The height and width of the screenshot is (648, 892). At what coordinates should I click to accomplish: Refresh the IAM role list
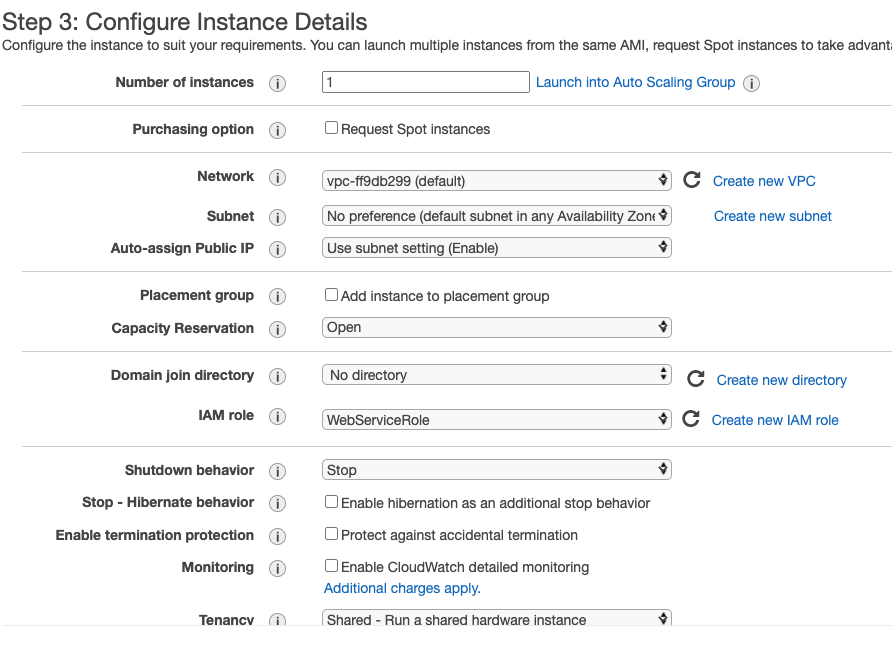point(691,419)
